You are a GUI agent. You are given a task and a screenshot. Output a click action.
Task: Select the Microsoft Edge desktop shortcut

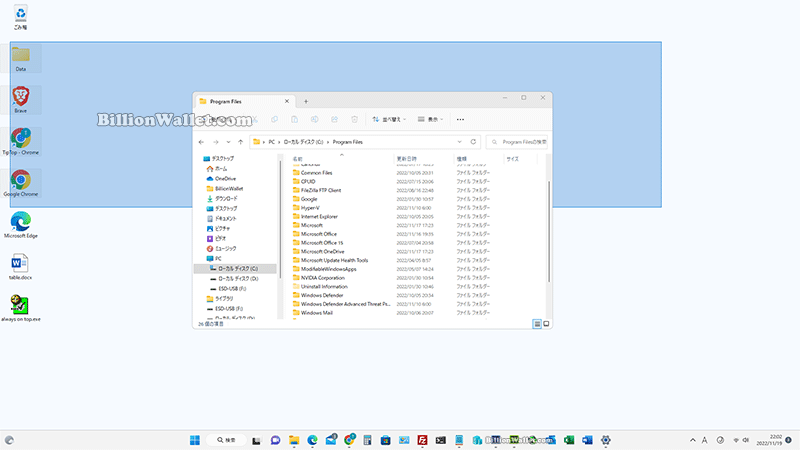tap(20, 226)
